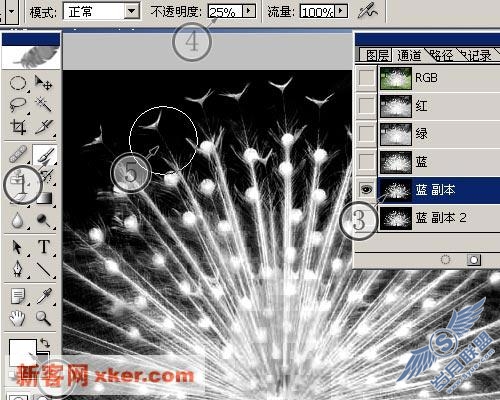Select the Path Selection tool
This screenshot has width=500, height=400.
click(18, 247)
